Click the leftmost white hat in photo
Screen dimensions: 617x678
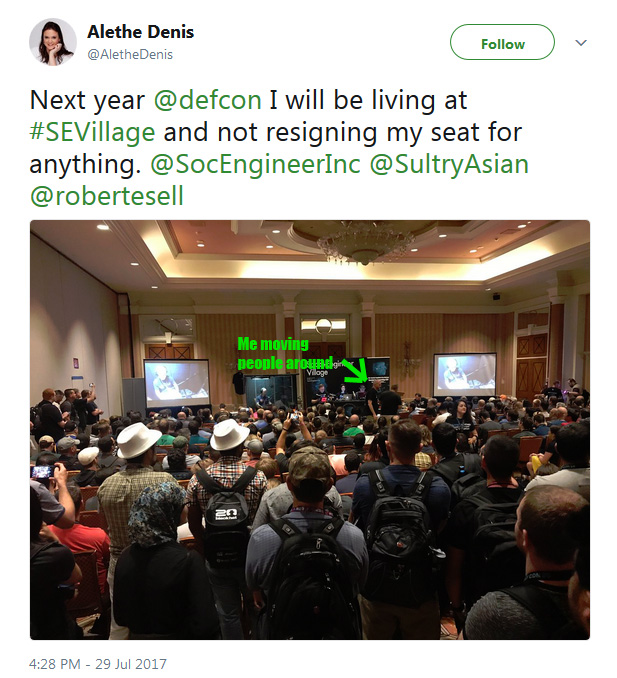(x=137, y=440)
